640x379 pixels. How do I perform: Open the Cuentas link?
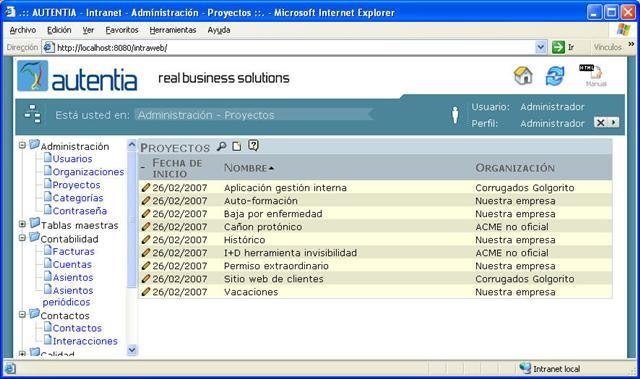pos(72,264)
